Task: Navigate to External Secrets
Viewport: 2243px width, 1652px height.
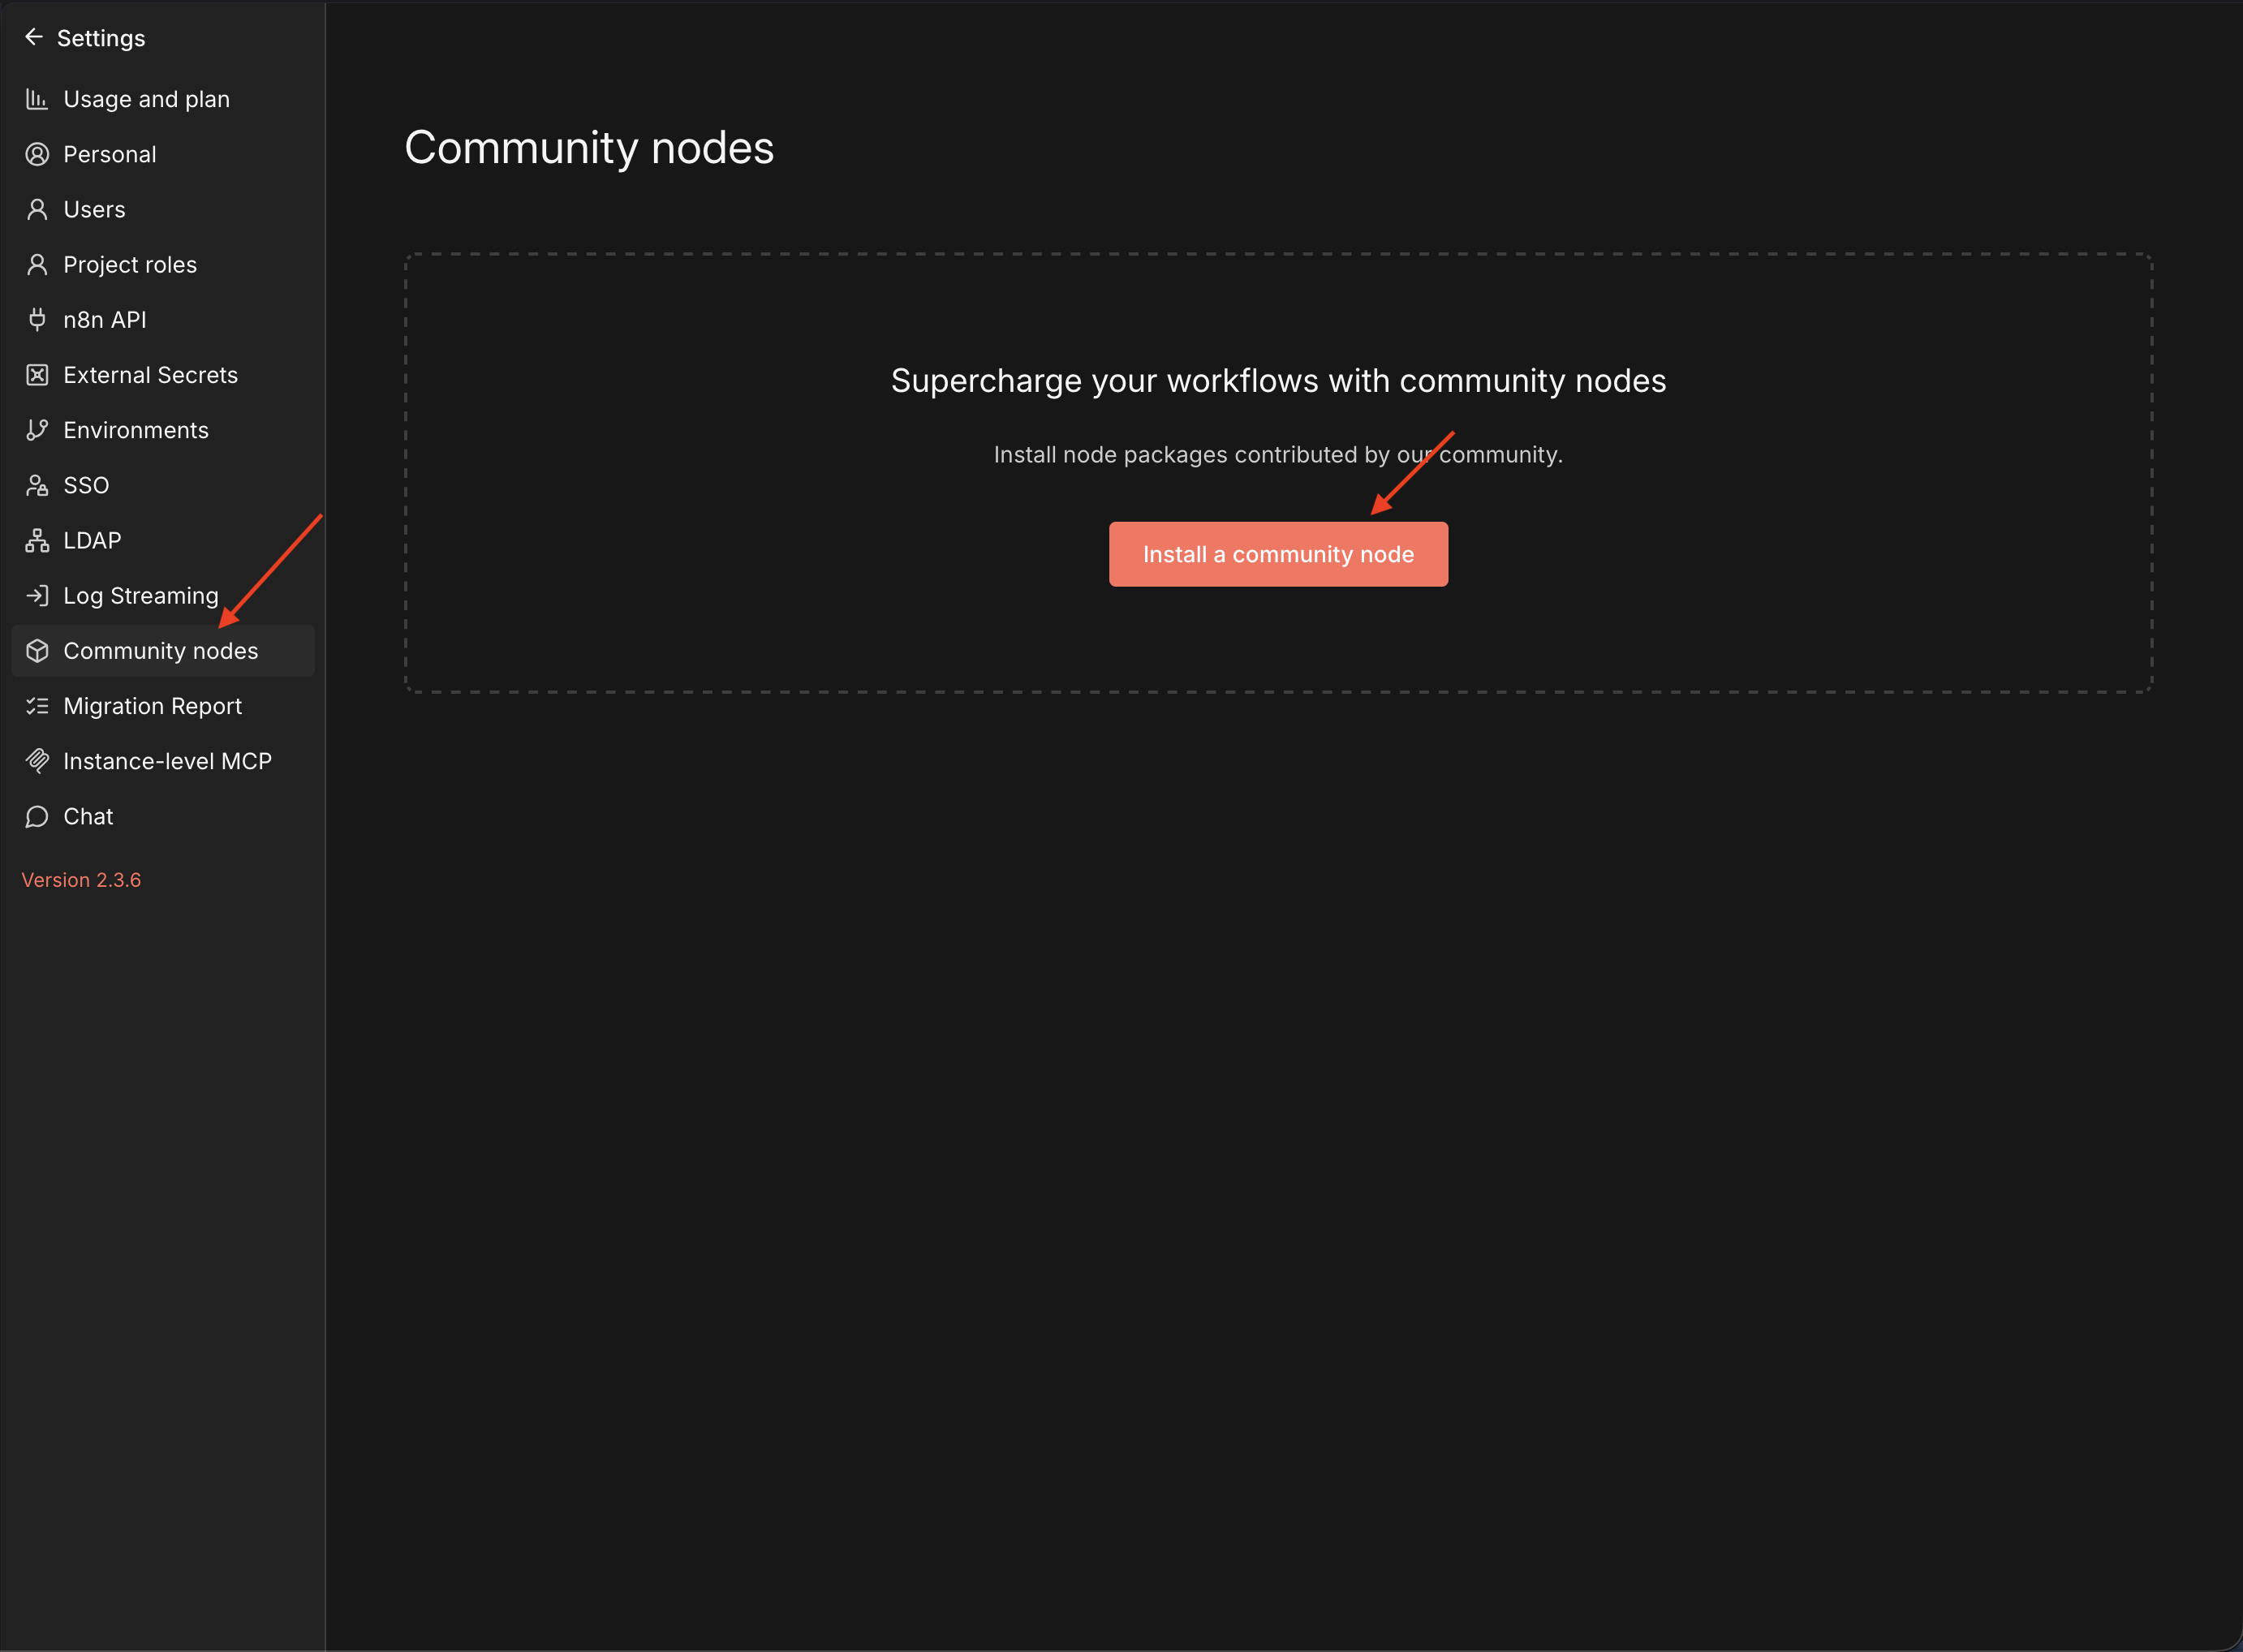Action: [163, 375]
